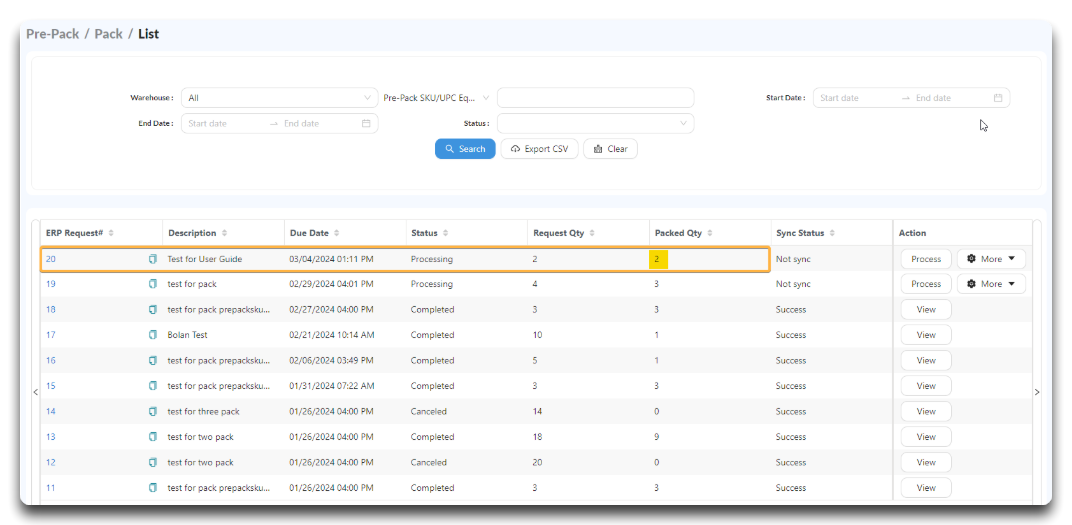Clear all search filters

tap(611, 149)
